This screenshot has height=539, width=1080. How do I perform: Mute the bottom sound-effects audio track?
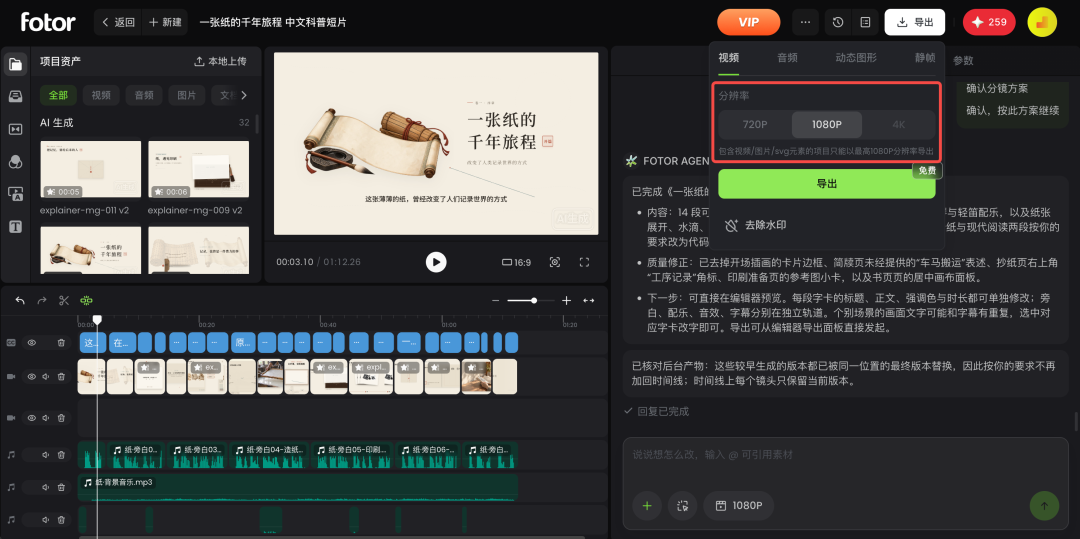click(x=46, y=520)
